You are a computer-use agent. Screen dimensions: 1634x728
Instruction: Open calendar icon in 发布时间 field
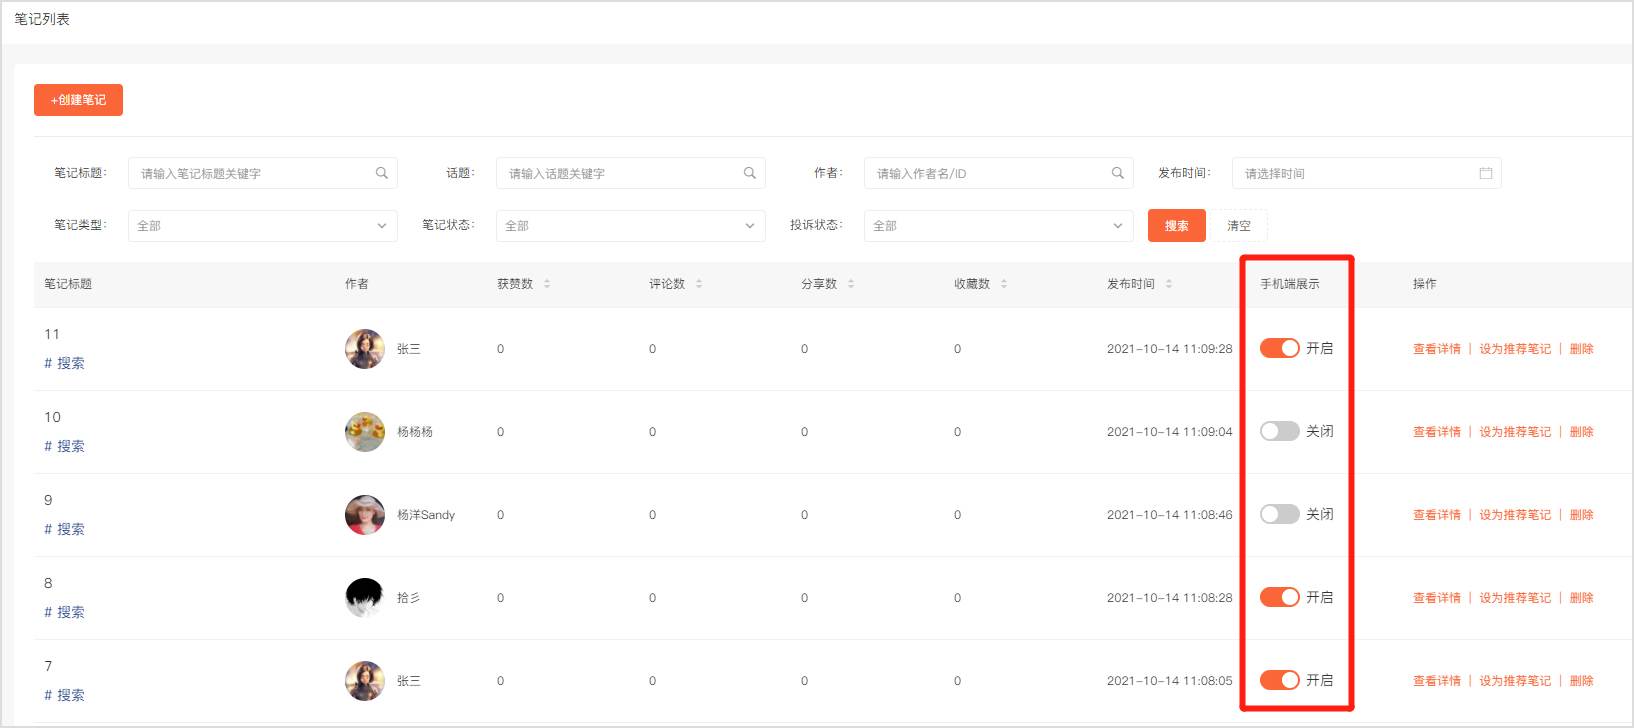point(1485,173)
